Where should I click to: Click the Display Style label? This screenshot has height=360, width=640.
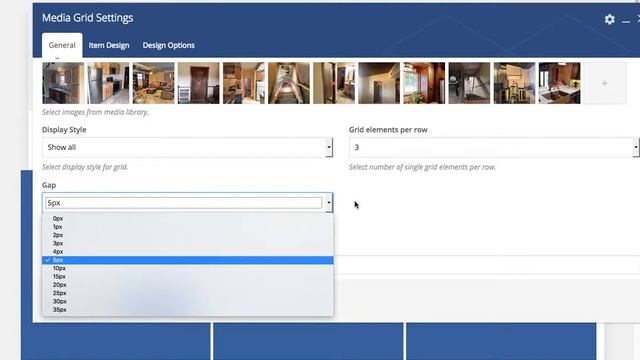coord(64,130)
